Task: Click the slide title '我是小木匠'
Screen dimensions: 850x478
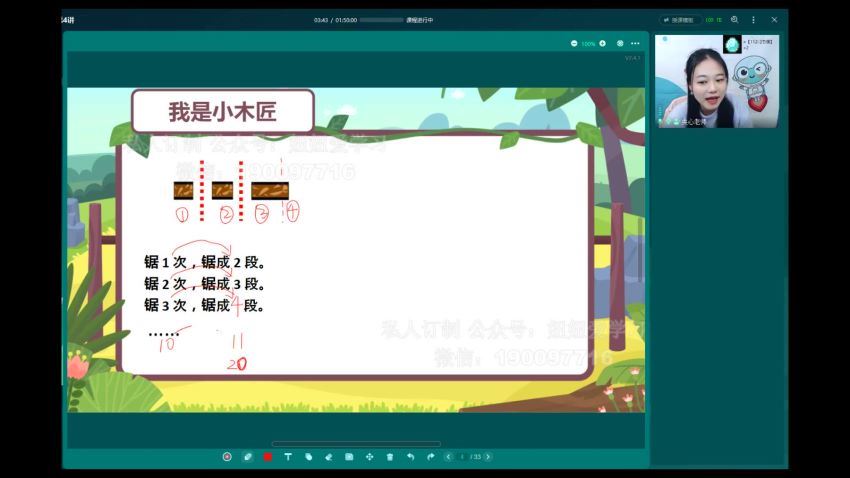Action: point(222,112)
